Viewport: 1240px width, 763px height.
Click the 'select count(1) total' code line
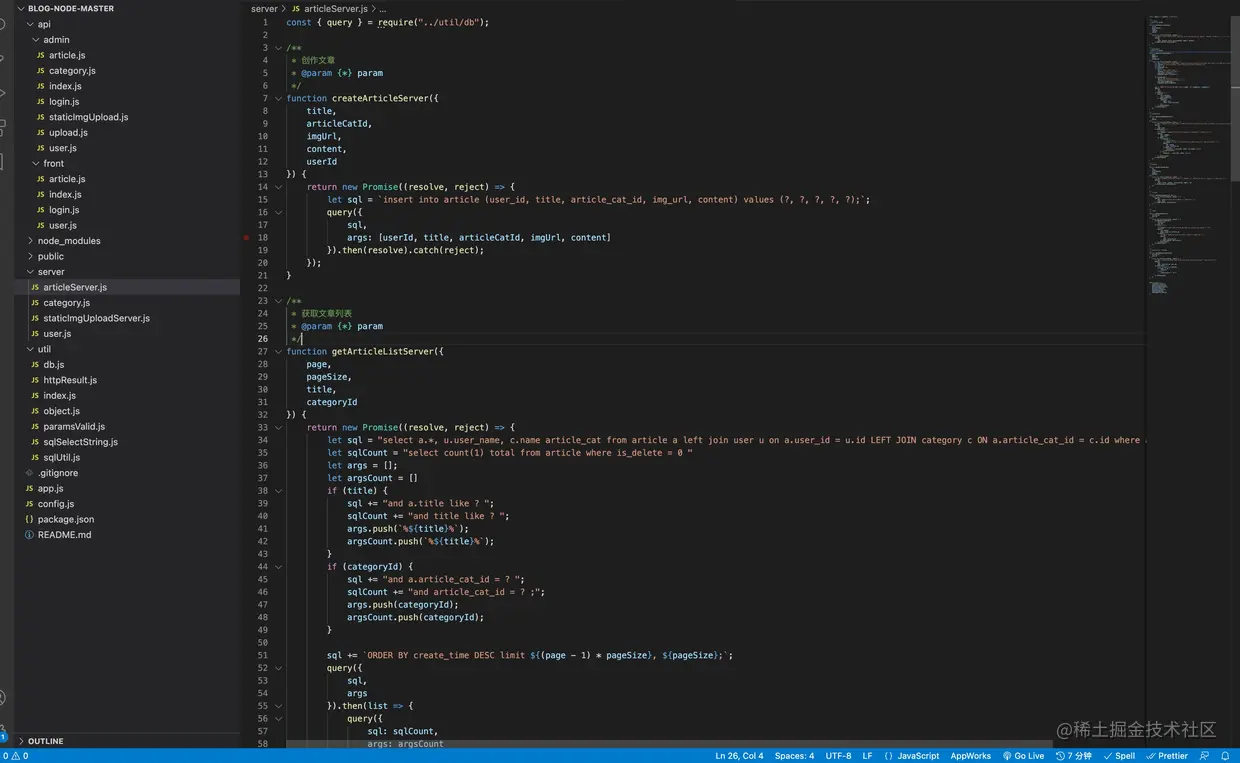click(510, 453)
